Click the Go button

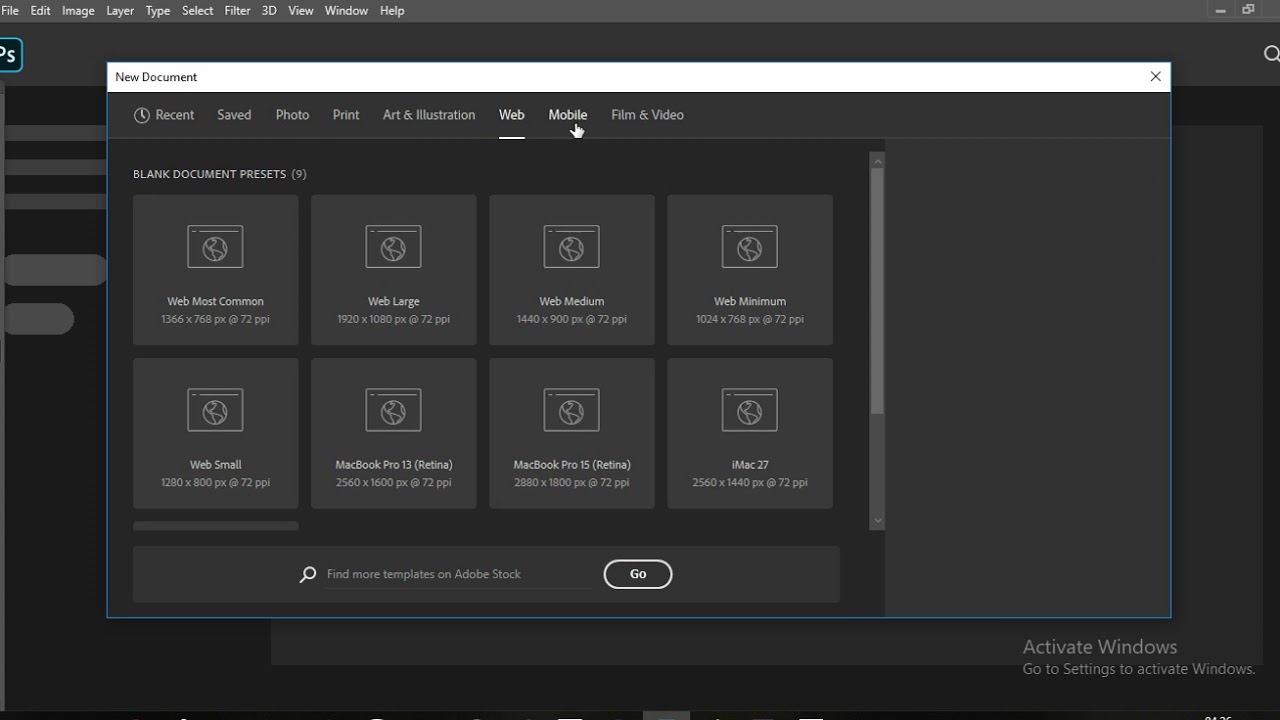pos(638,574)
